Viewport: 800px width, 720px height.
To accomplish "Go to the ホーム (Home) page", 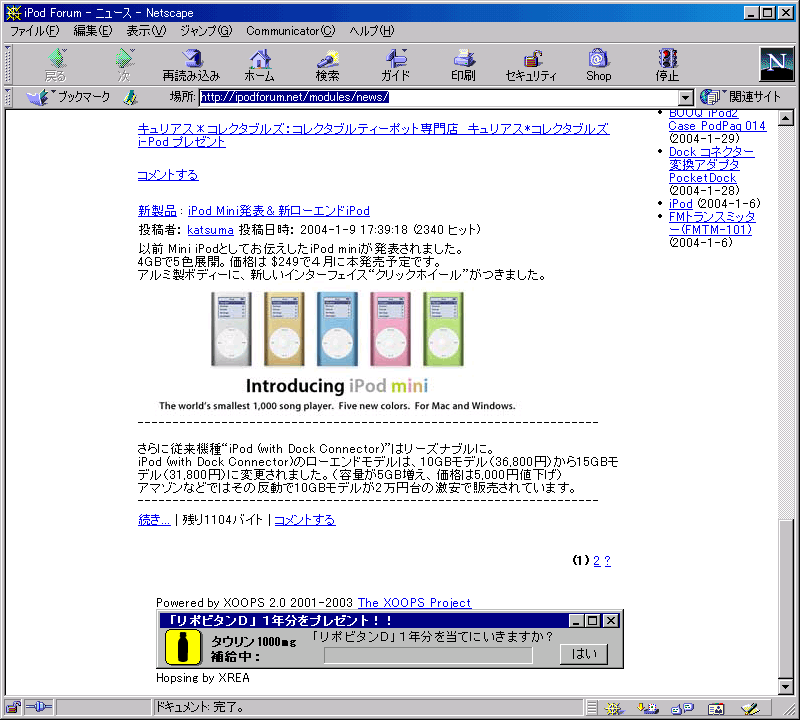I will coord(260,65).
